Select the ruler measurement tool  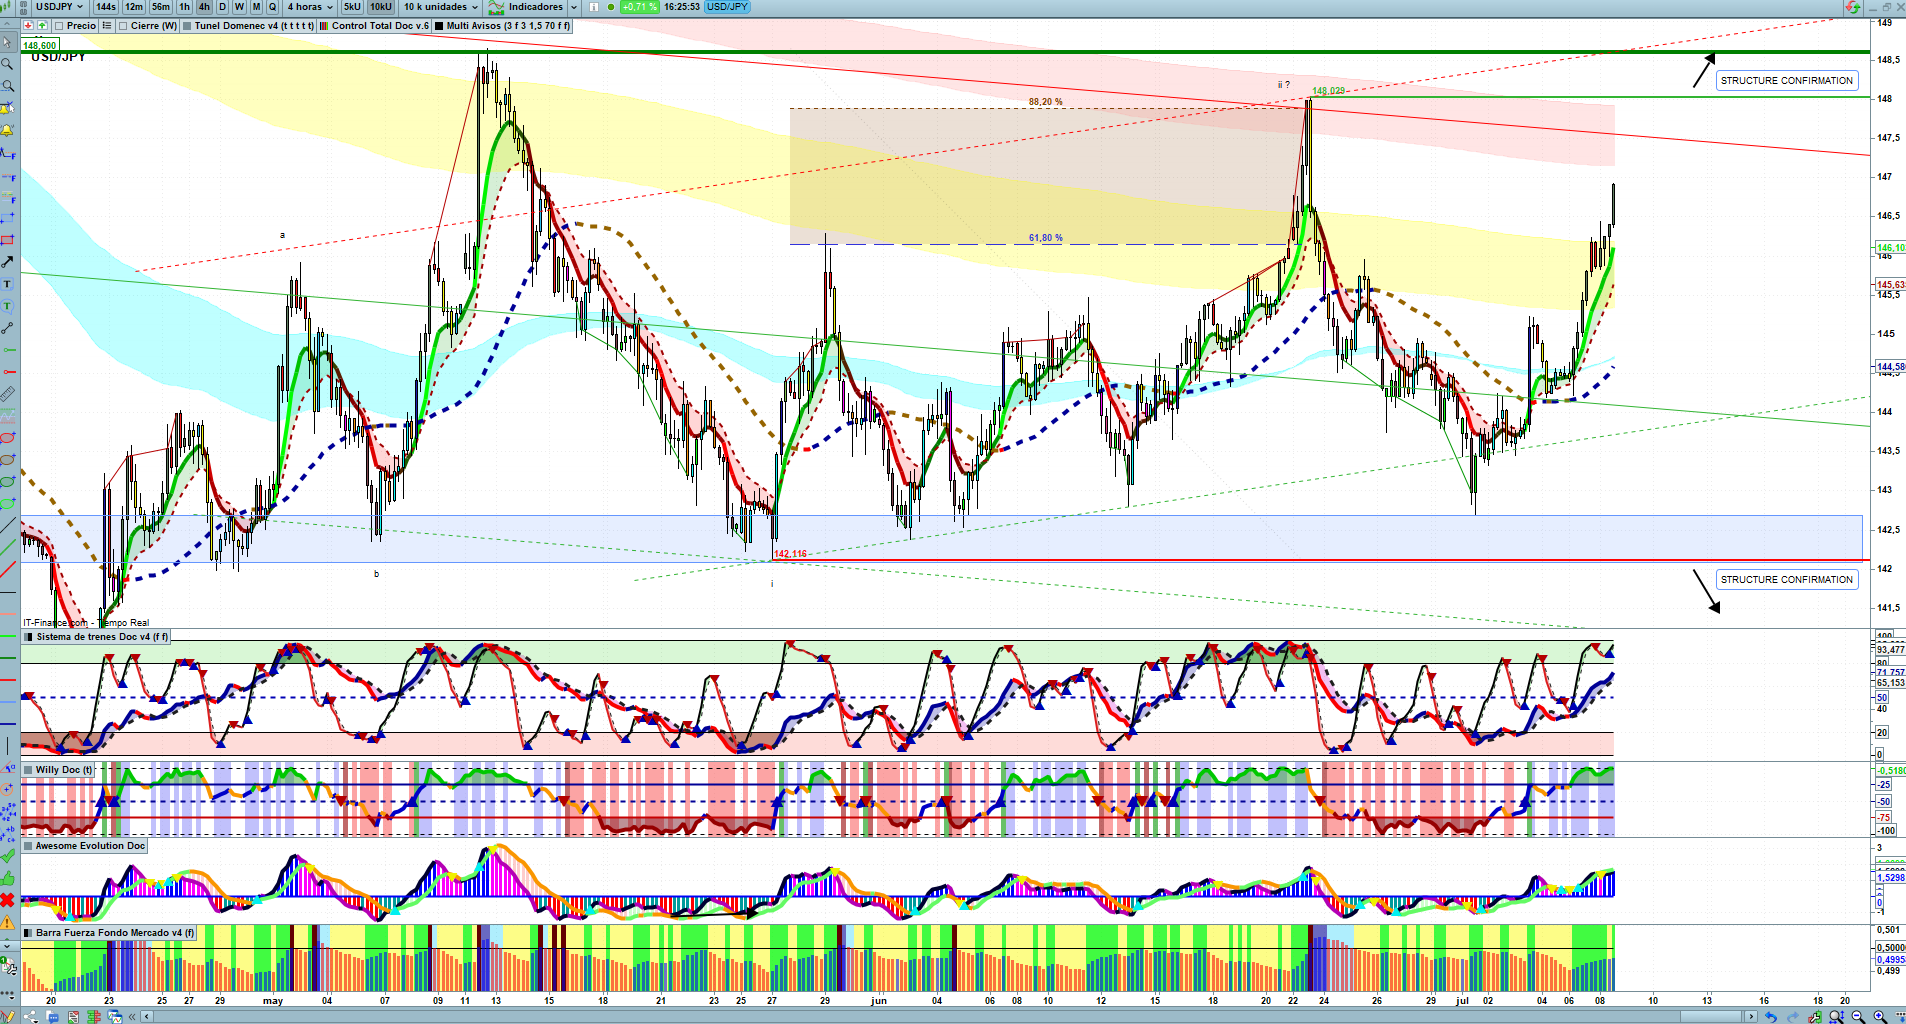click(8, 394)
